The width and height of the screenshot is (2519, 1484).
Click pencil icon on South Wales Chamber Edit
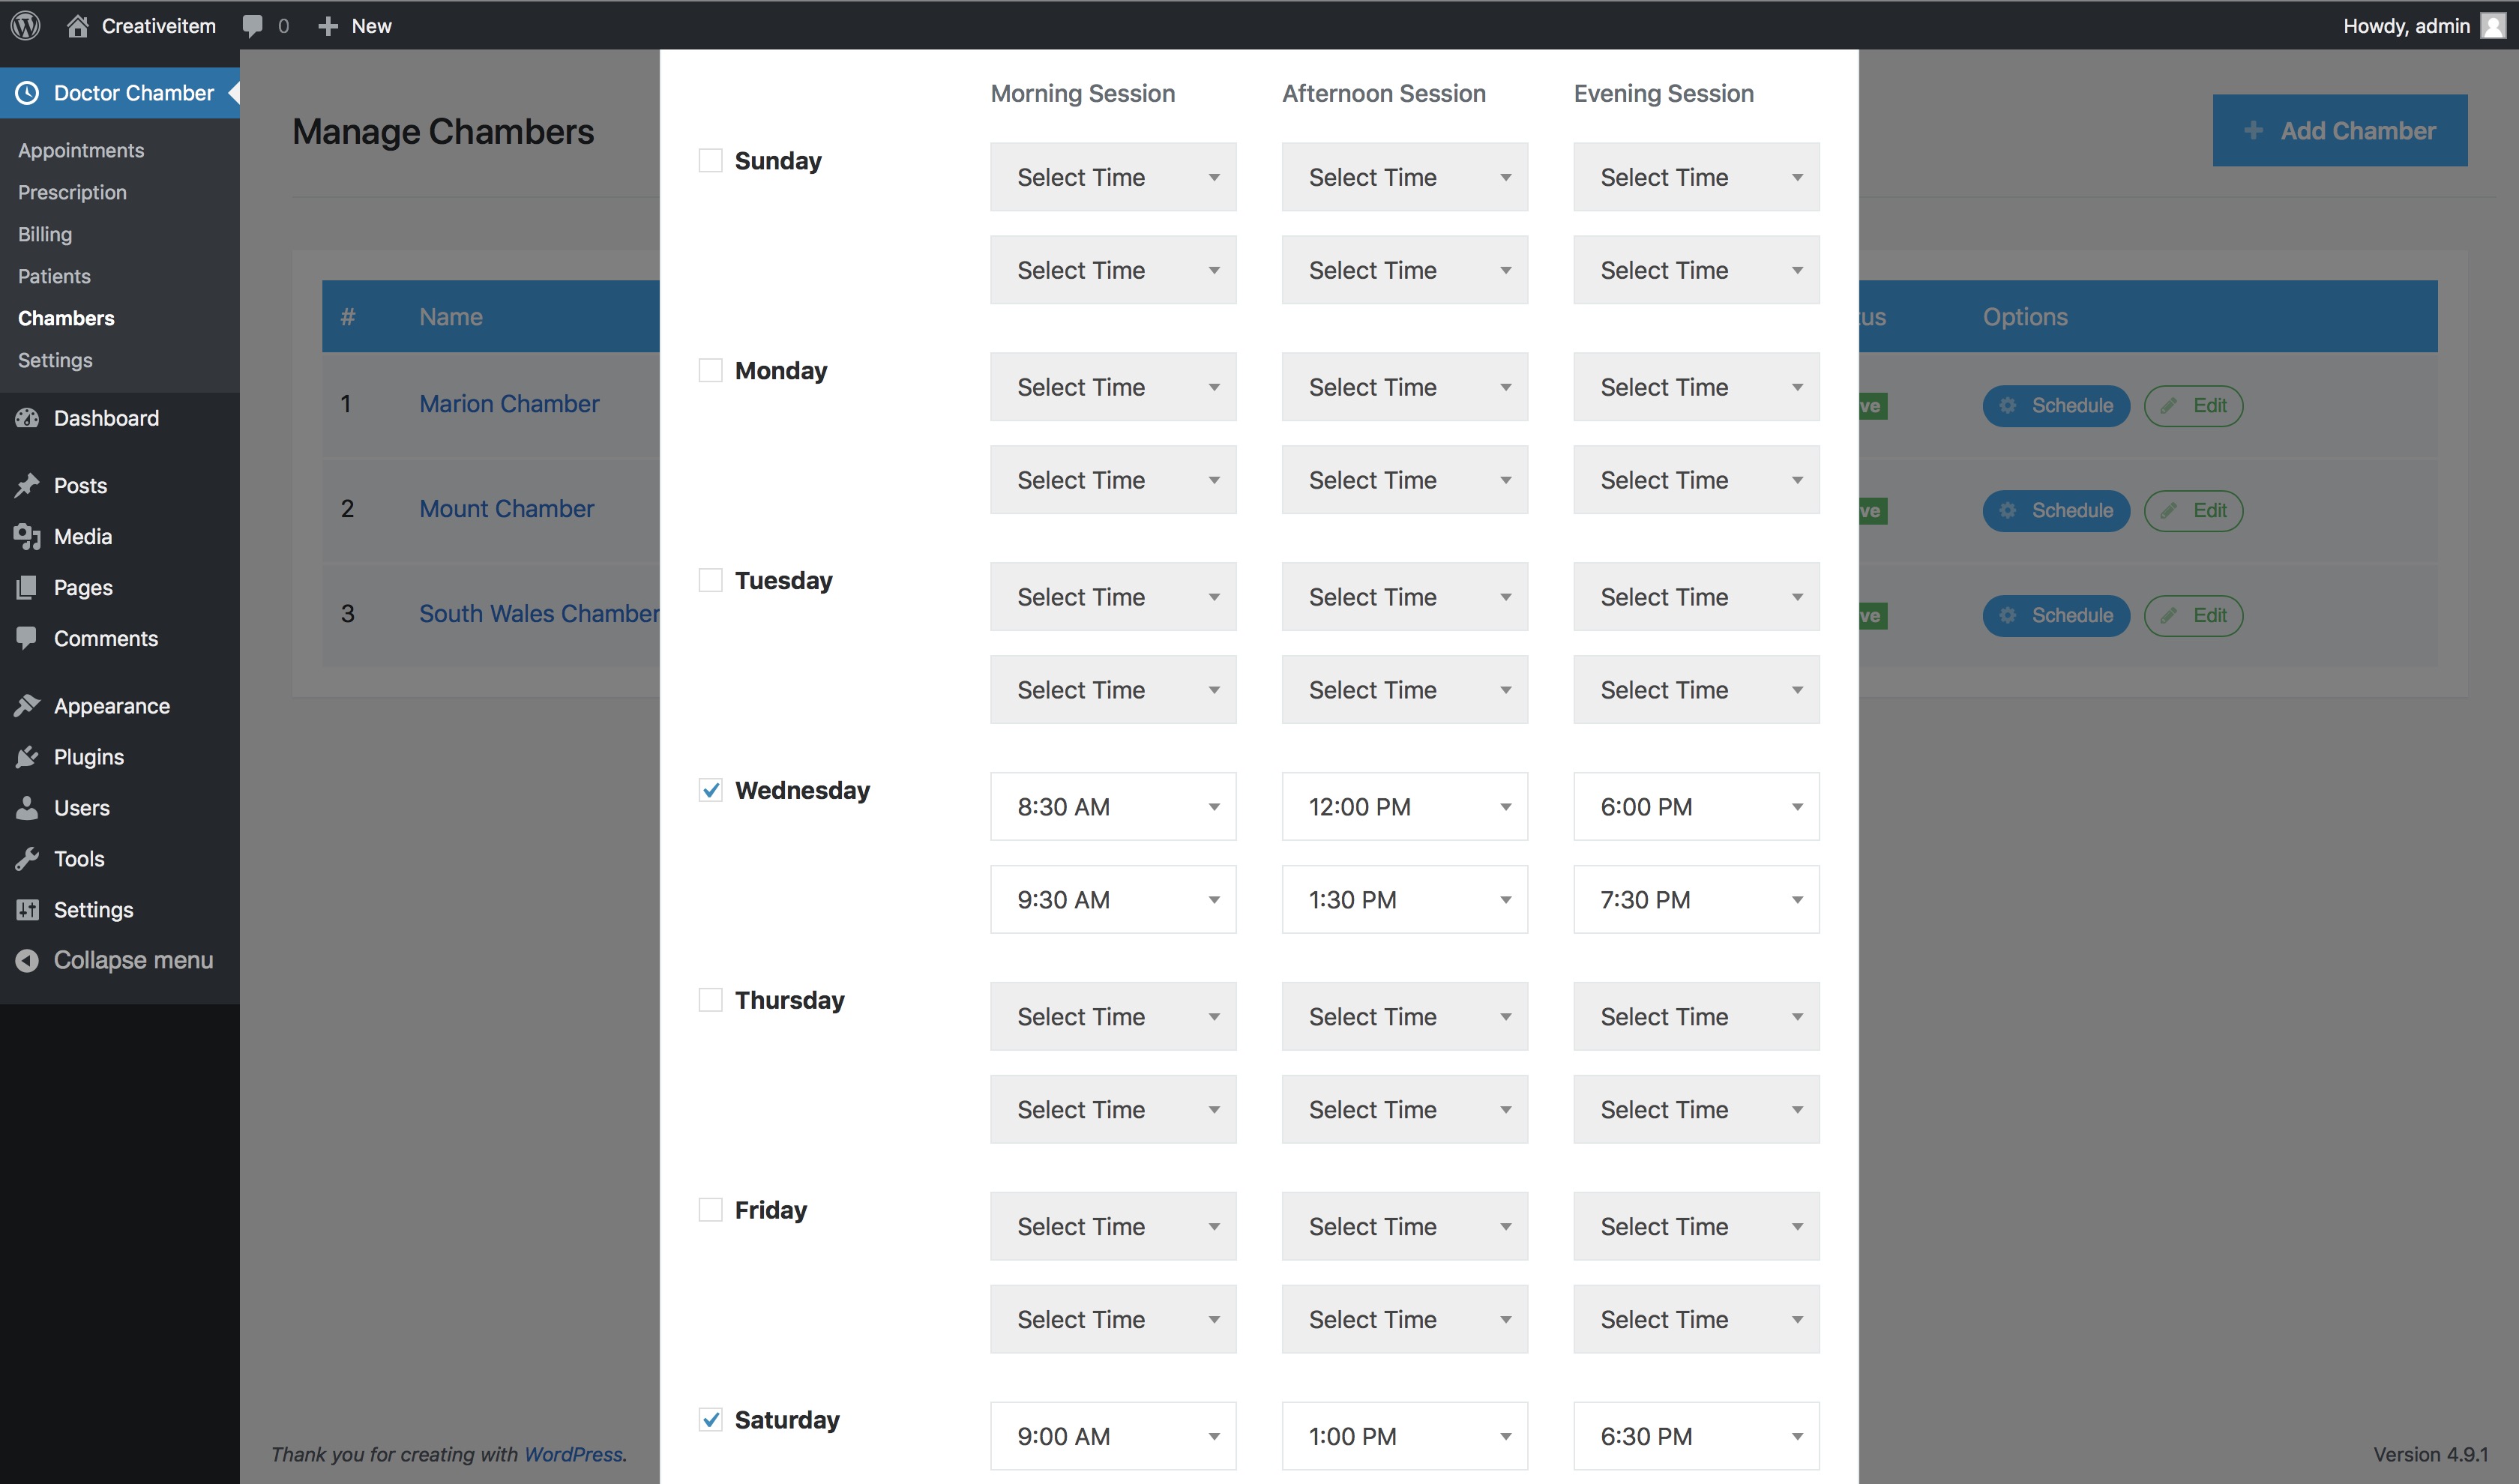[x=2168, y=615]
